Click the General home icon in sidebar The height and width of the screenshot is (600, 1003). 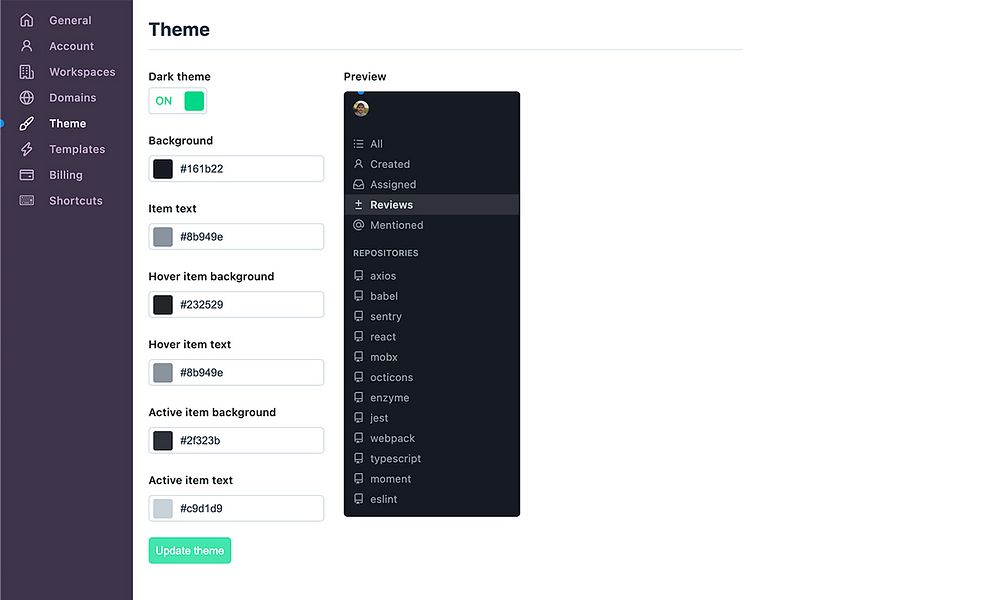(26, 20)
